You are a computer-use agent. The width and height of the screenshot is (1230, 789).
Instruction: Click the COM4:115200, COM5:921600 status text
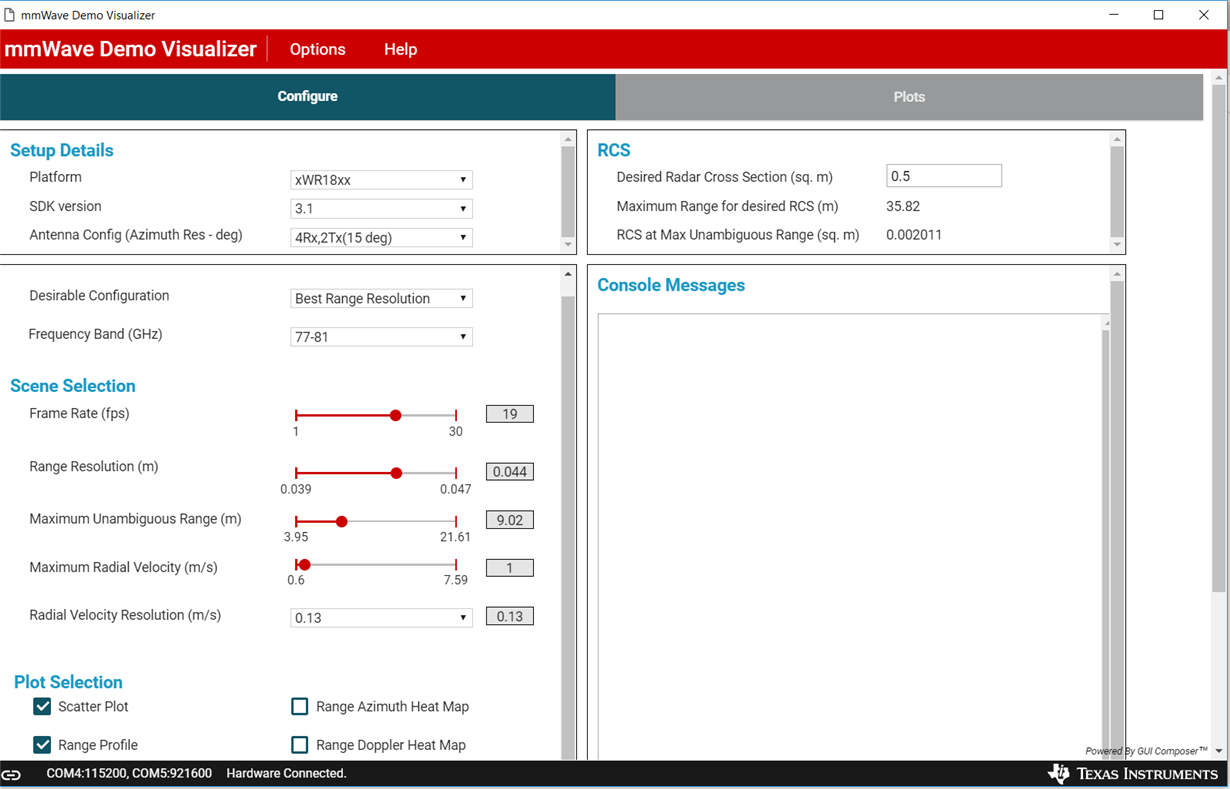(129, 774)
